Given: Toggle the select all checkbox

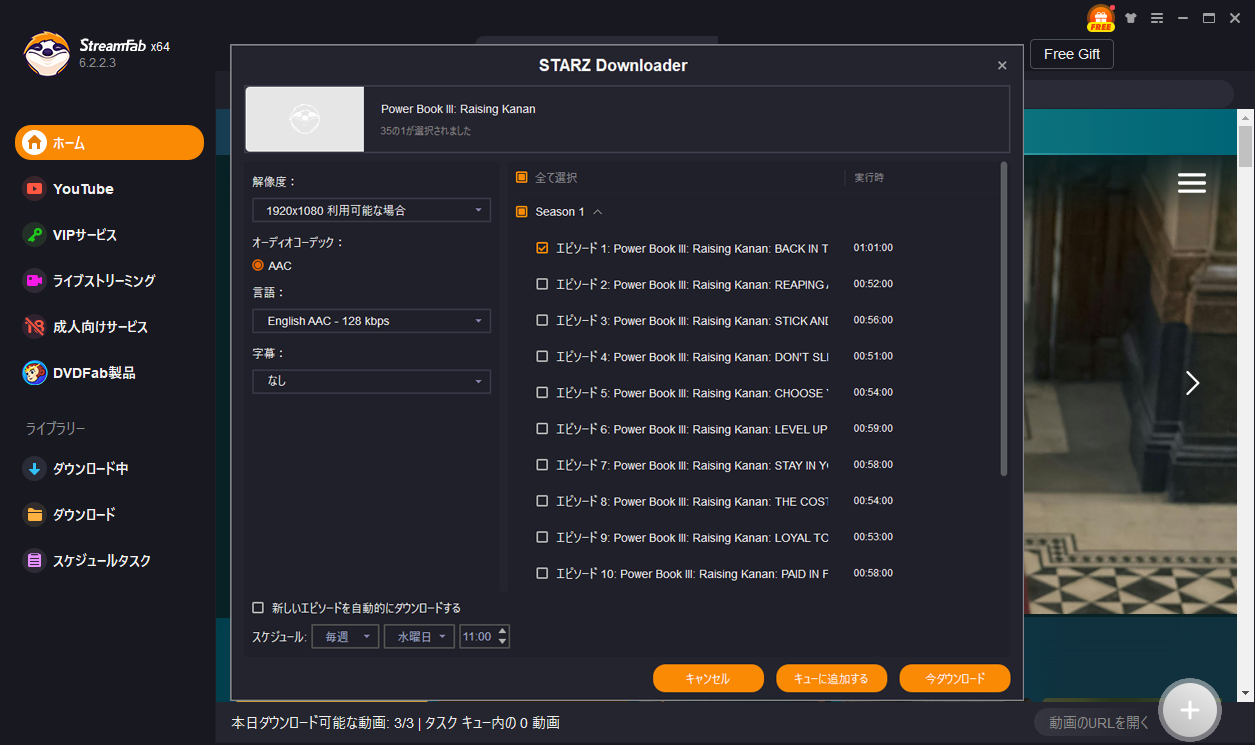Looking at the screenshot, I should click(521, 178).
